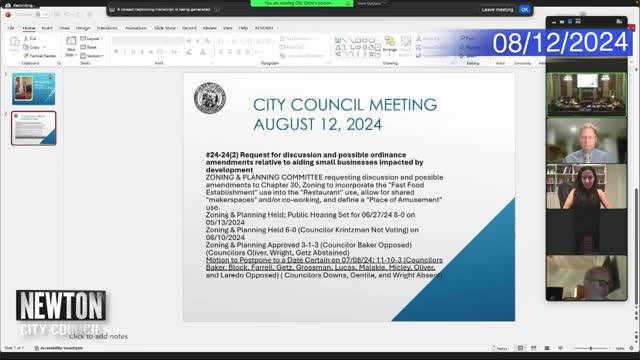Switch to the Review tab

coord(209,28)
